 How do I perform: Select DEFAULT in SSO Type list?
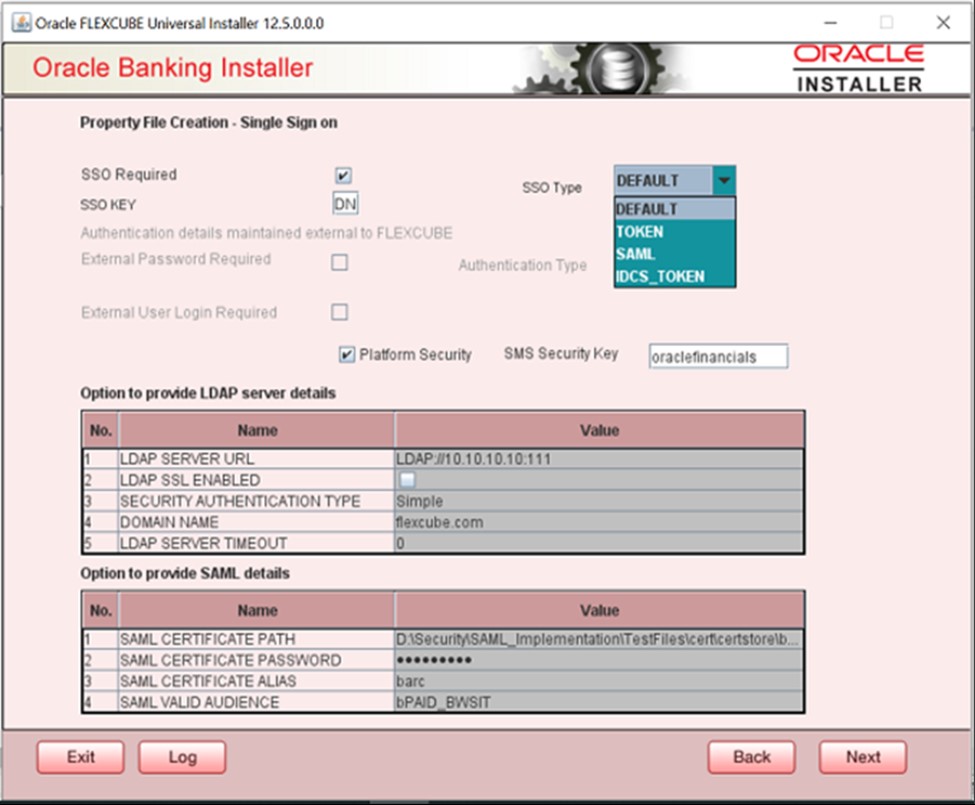675,209
